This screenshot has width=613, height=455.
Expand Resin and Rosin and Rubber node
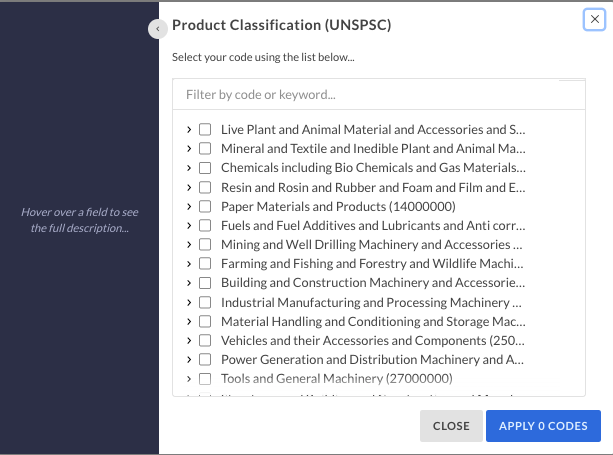[189, 187]
